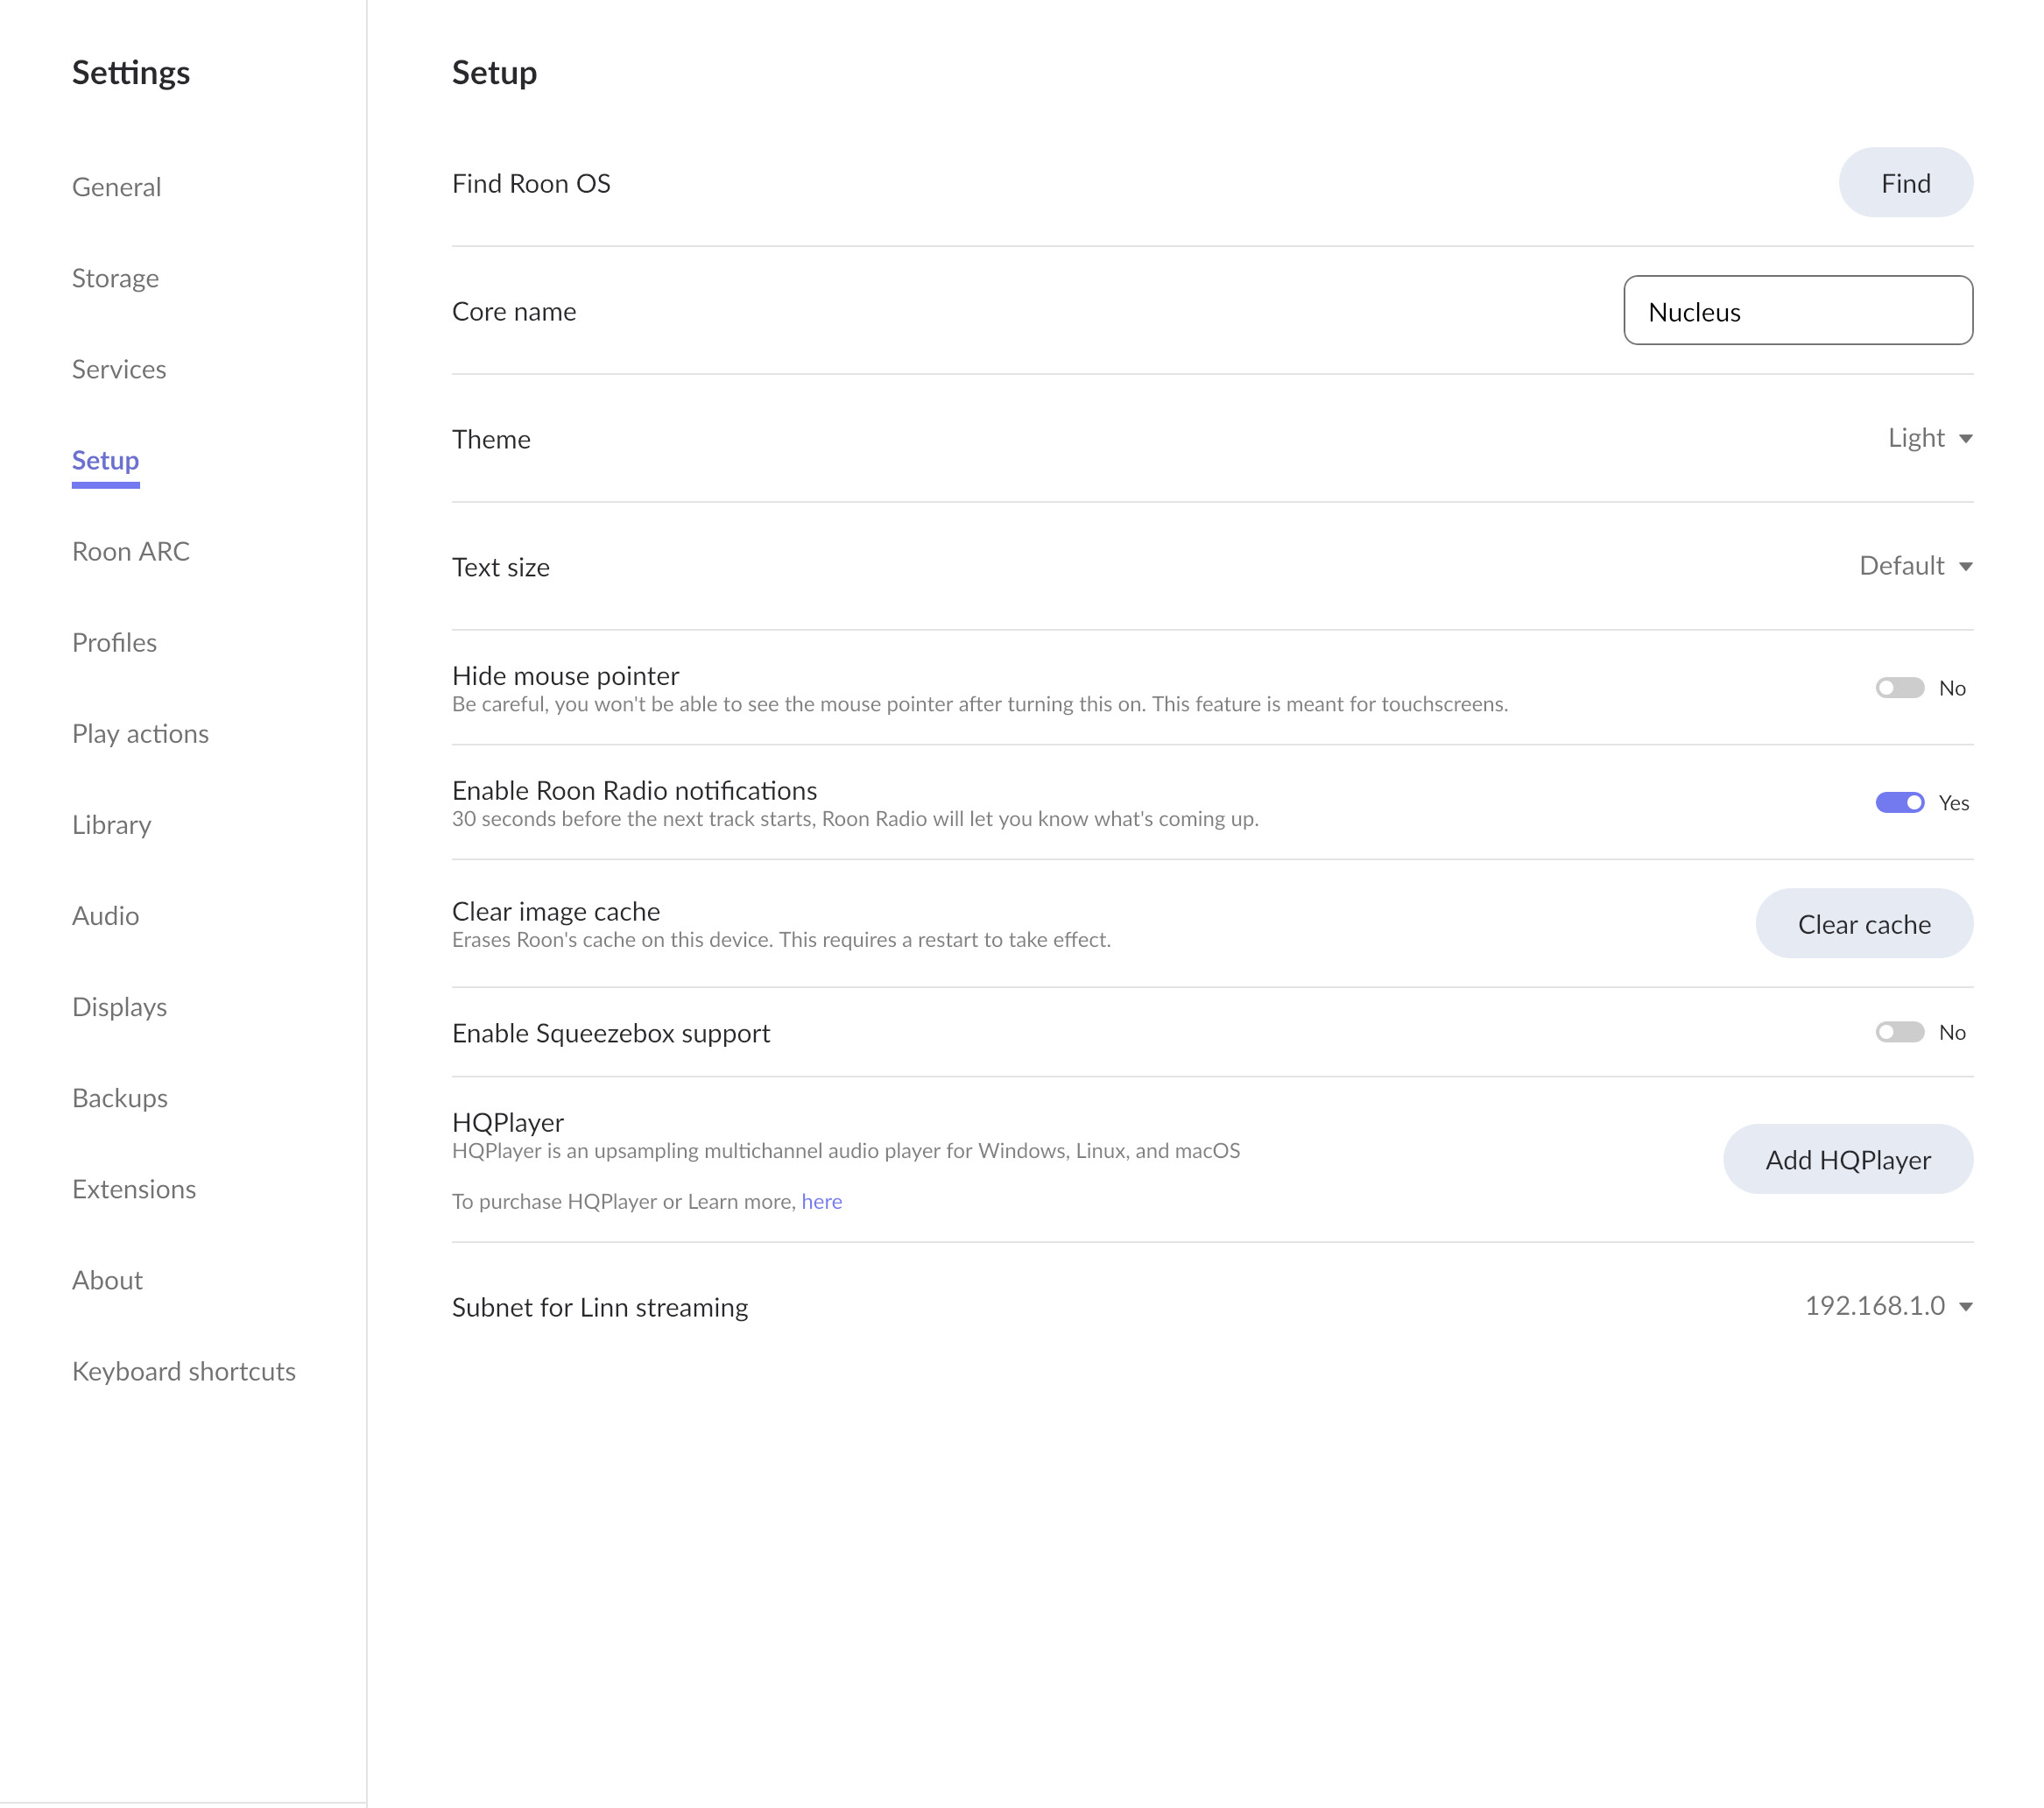The image size is (2044, 1808).
Task: Open the Theme dropdown
Action: (1929, 438)
